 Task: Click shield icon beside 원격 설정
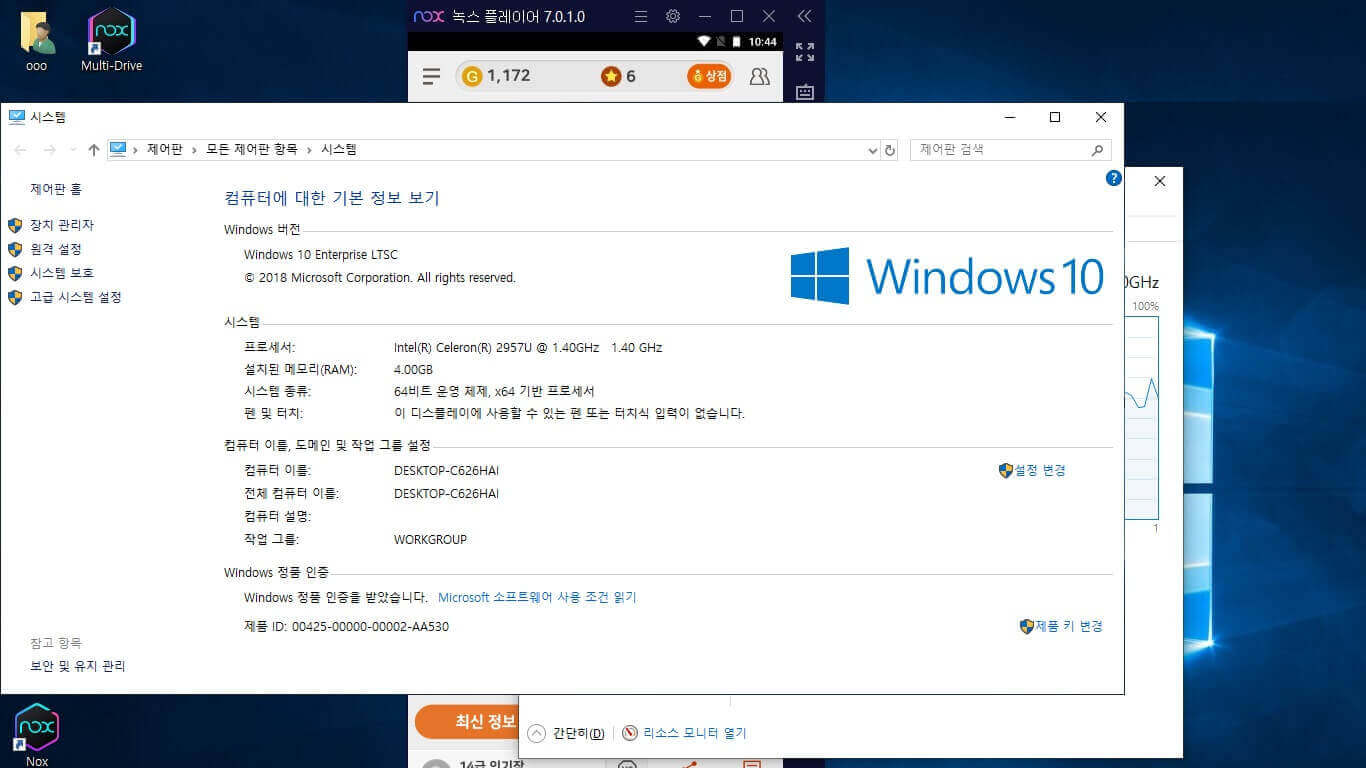tap(15, 249)
